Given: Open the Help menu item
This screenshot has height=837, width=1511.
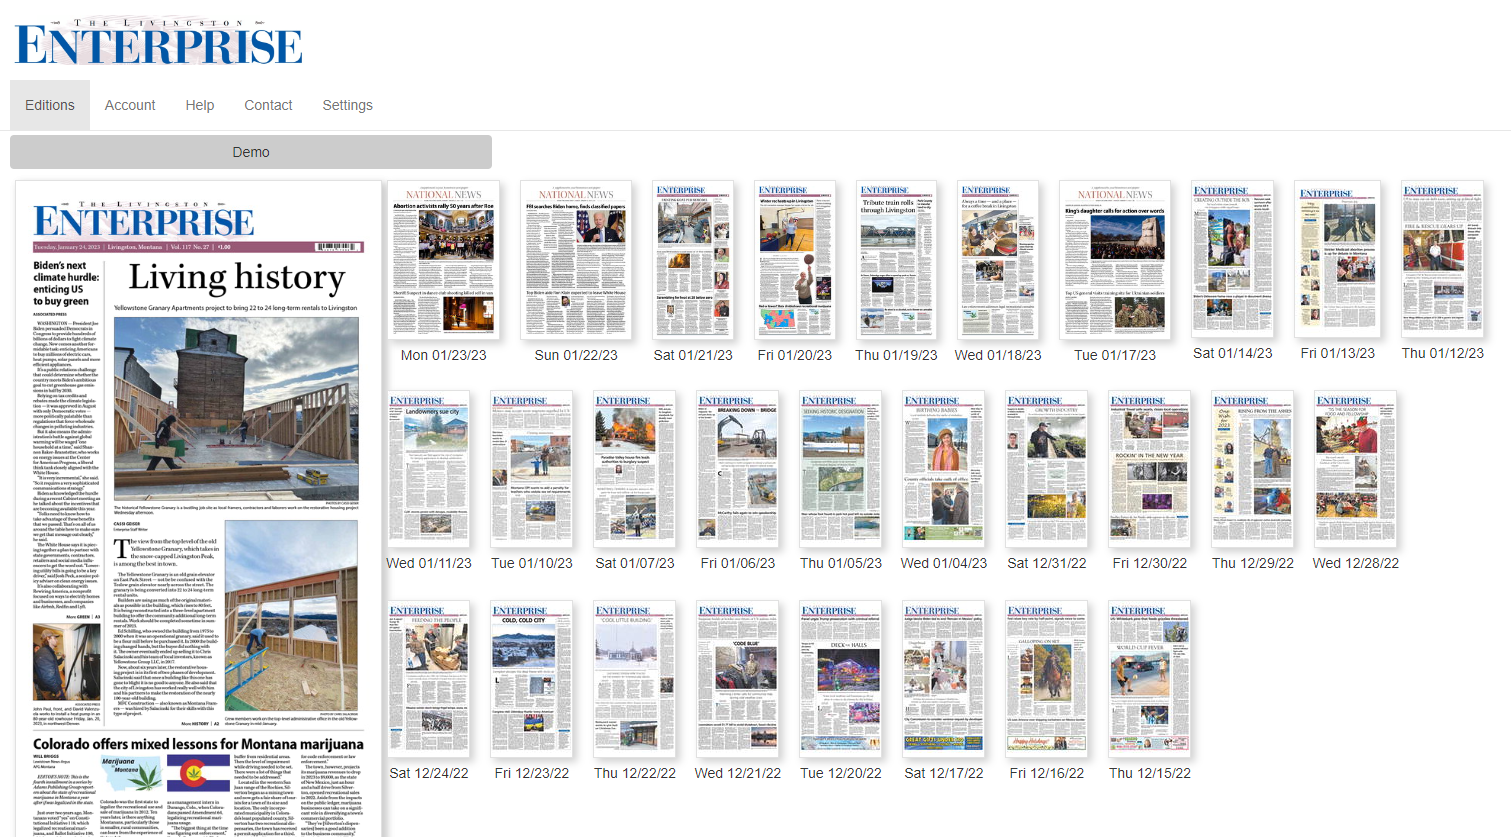Looking at the screenshot, I should pyautogui.click(x=199, y=105).
